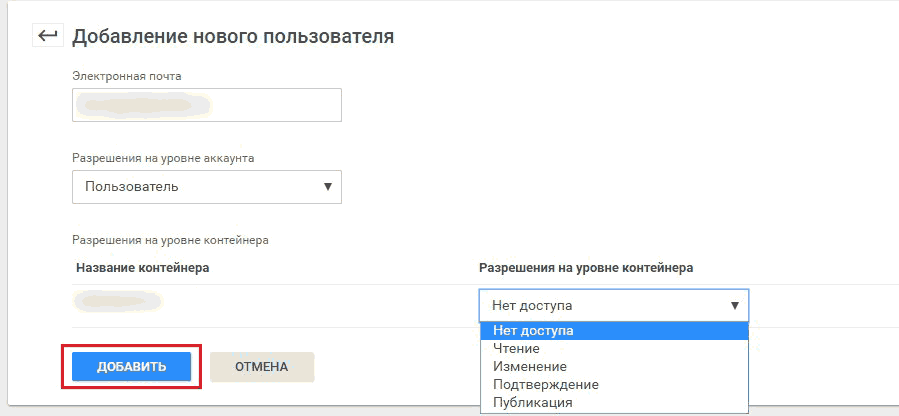The width and height of the screenshot is (899, 416).
Task: Select highlighted Нет доступа option in the list
Action: (614, 331)
